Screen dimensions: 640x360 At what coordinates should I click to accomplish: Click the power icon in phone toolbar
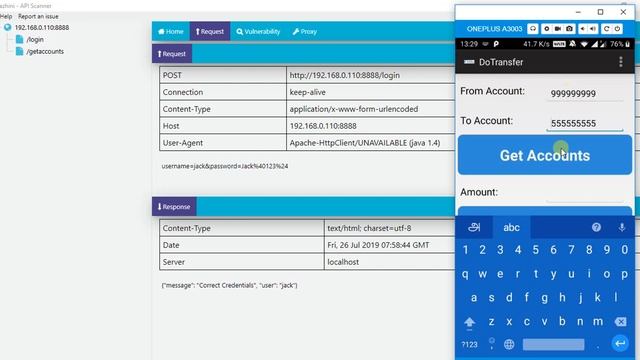coord(617,29)
